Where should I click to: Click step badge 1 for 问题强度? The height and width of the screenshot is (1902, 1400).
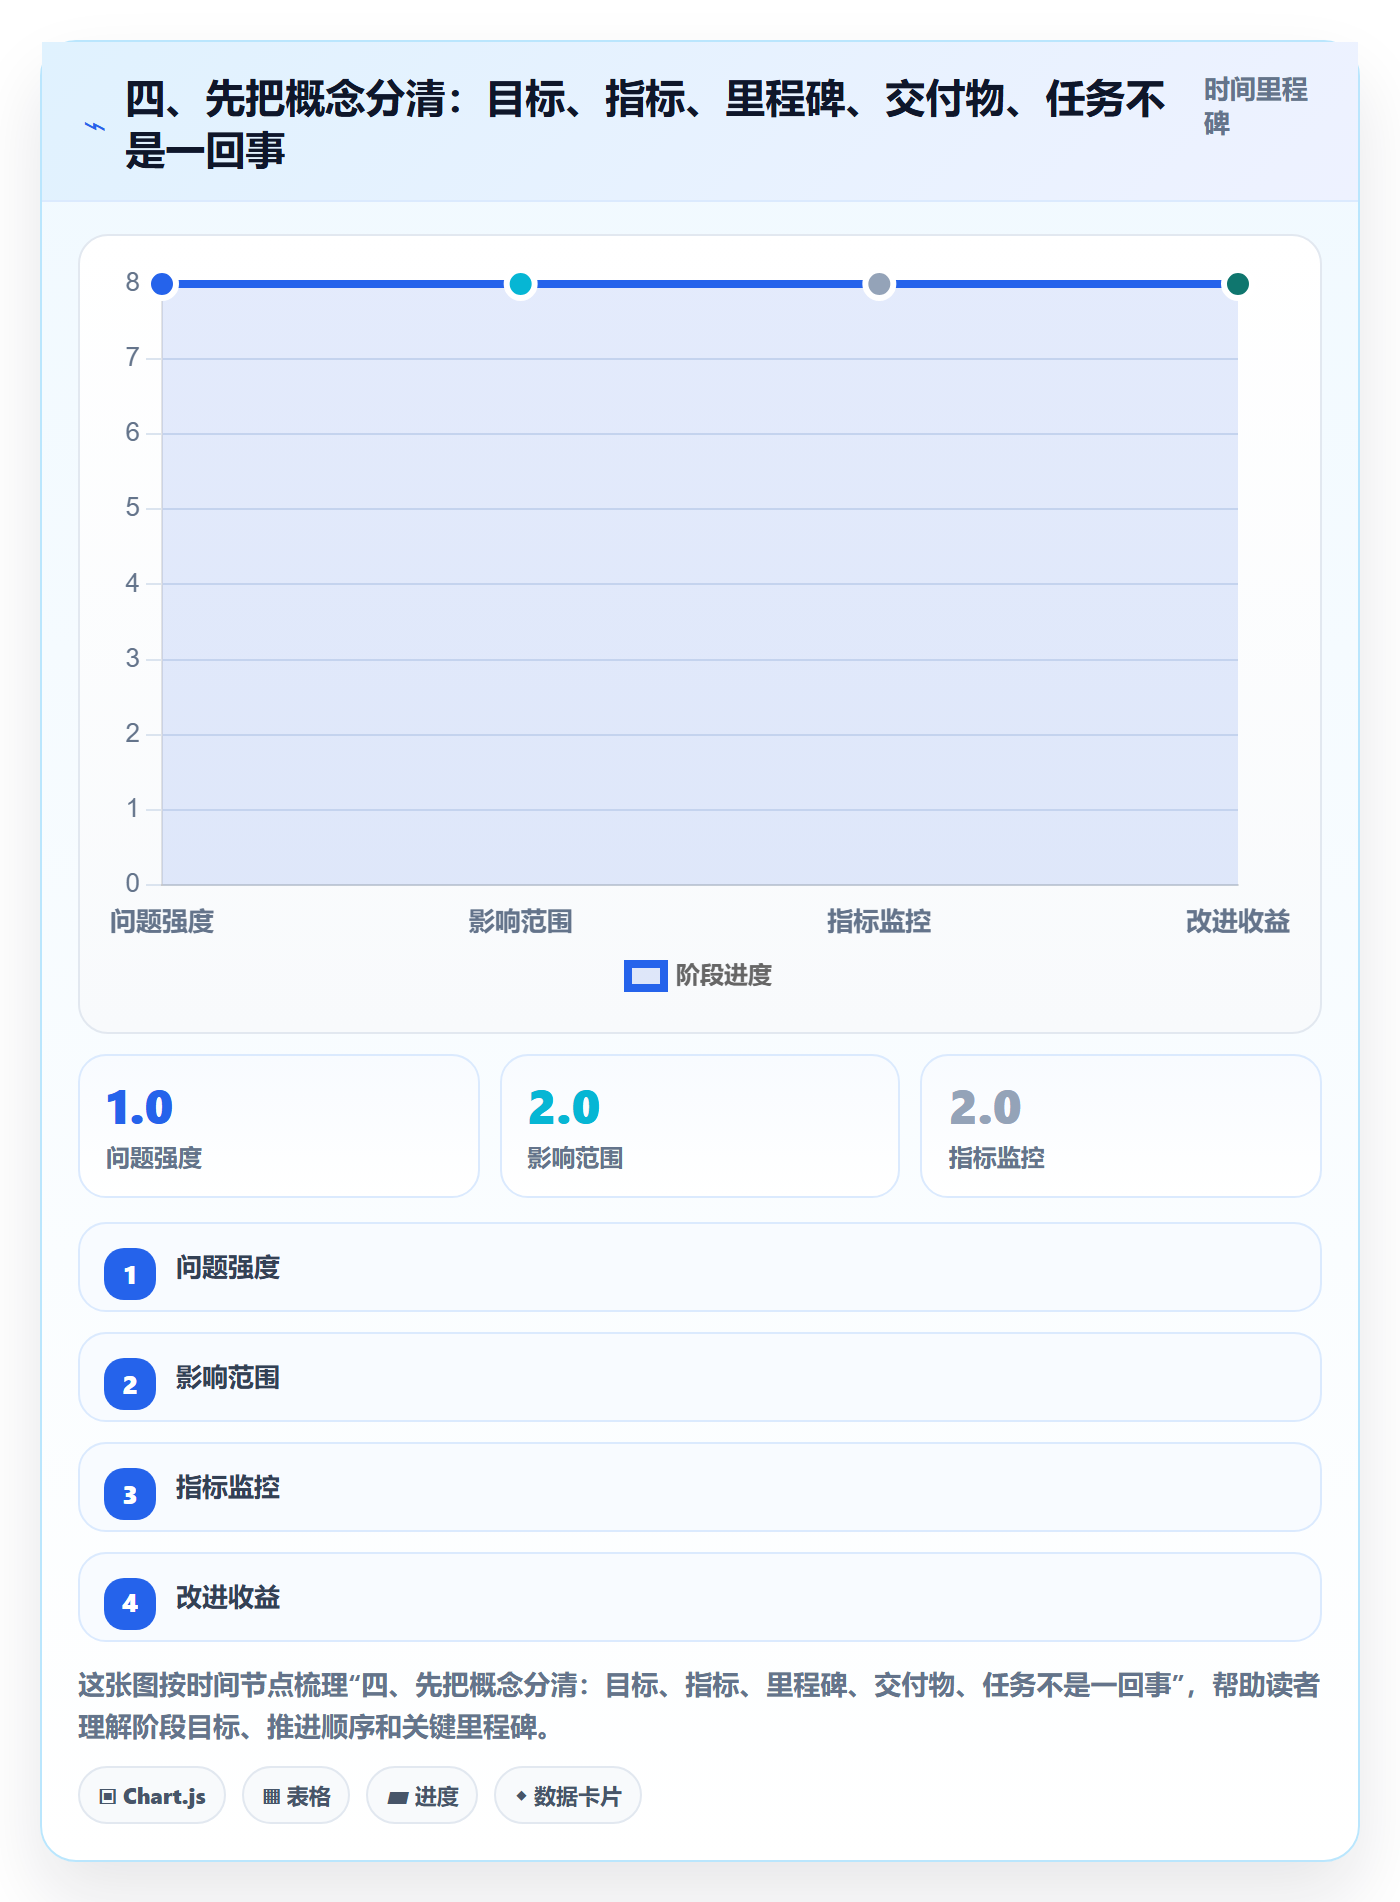[130, 1274]
